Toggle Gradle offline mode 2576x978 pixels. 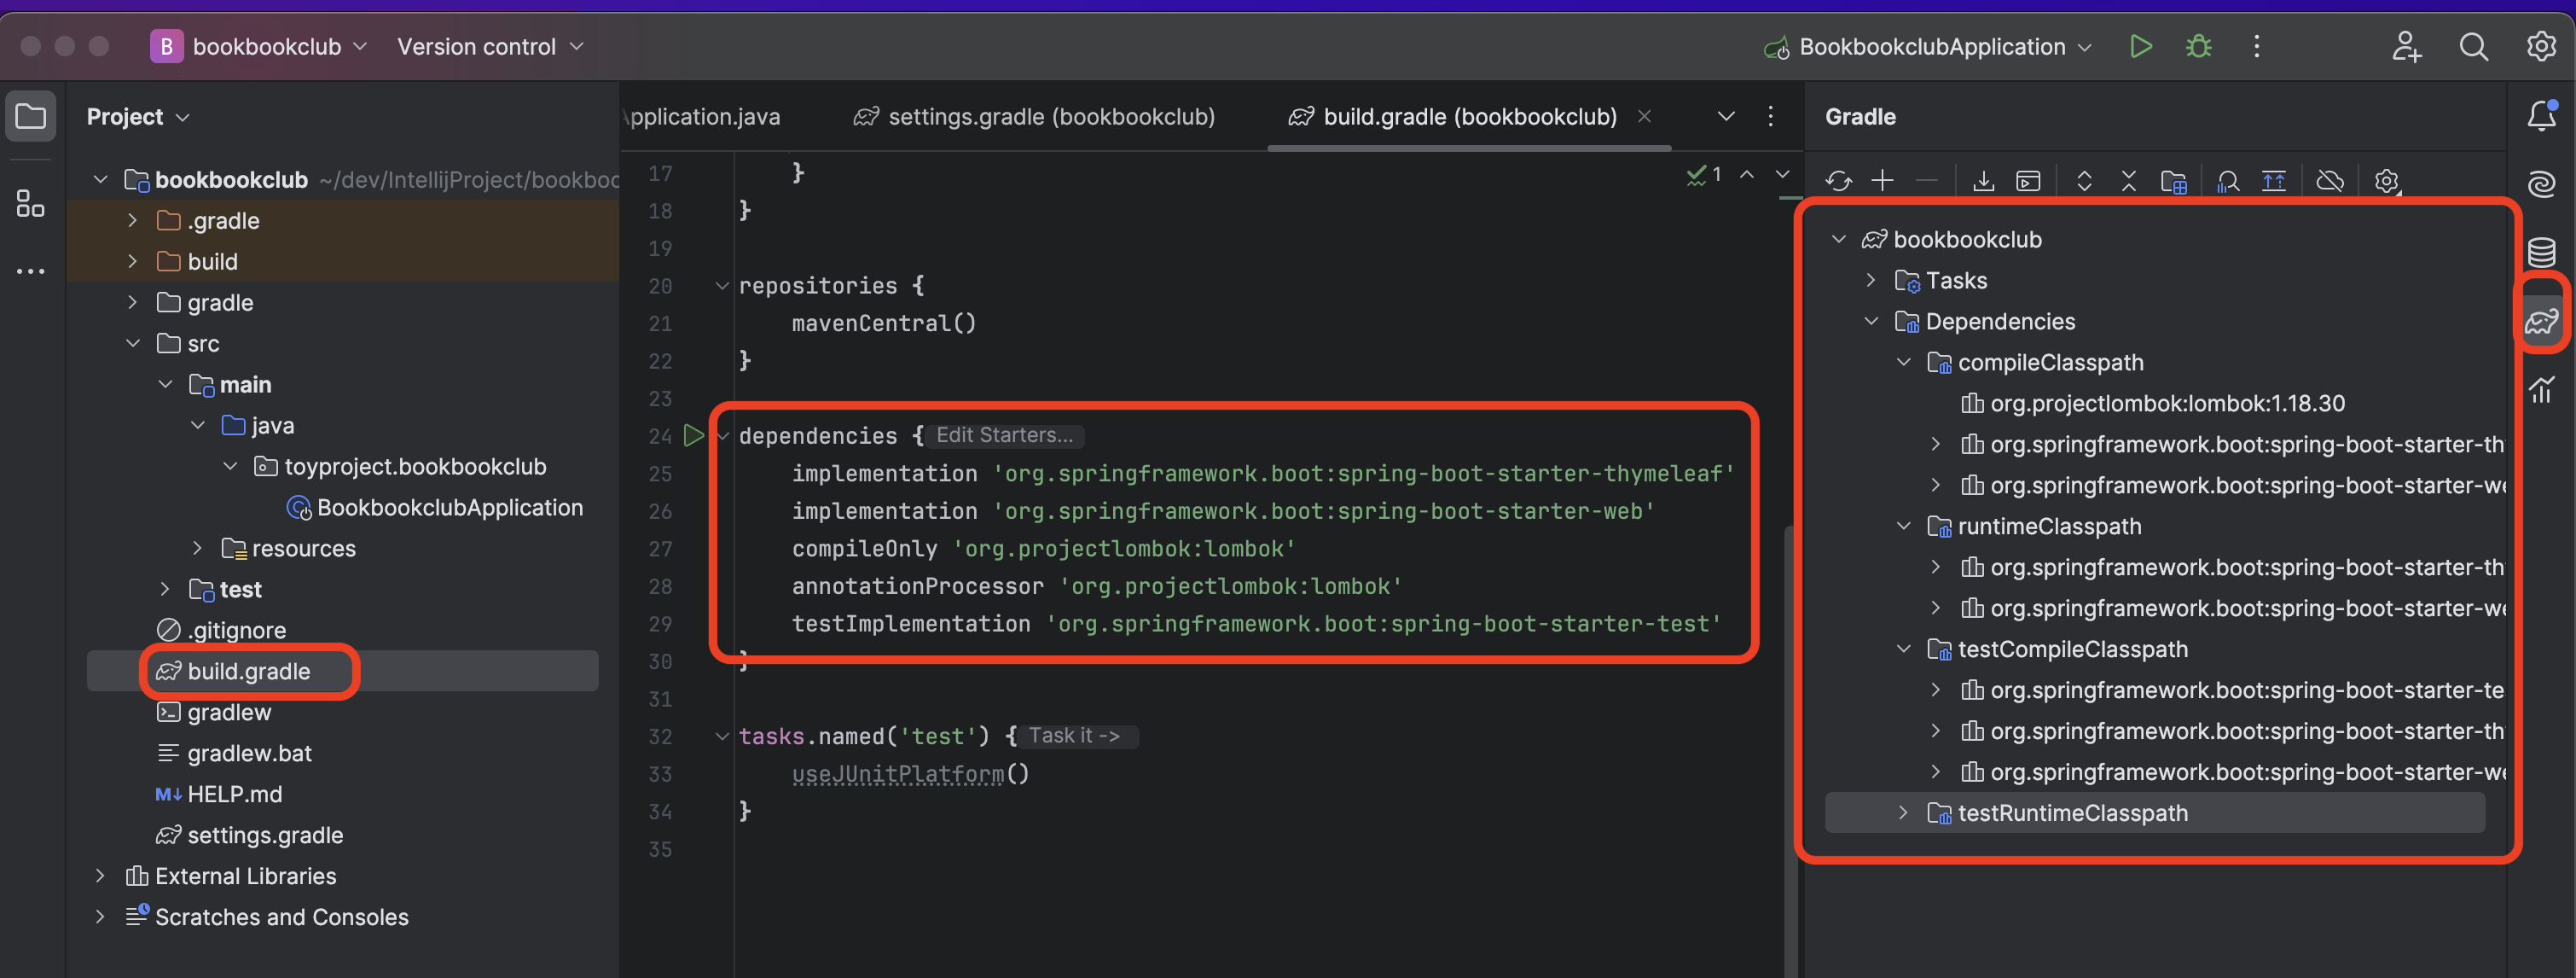(2330, 181)
